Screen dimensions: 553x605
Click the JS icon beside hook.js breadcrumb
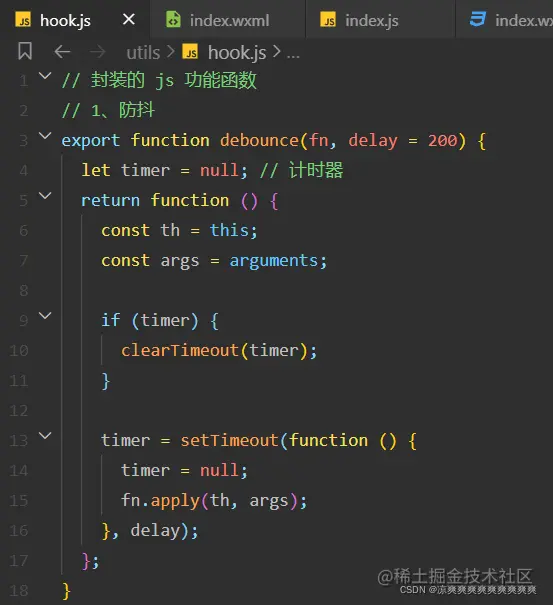coord(190,52)
